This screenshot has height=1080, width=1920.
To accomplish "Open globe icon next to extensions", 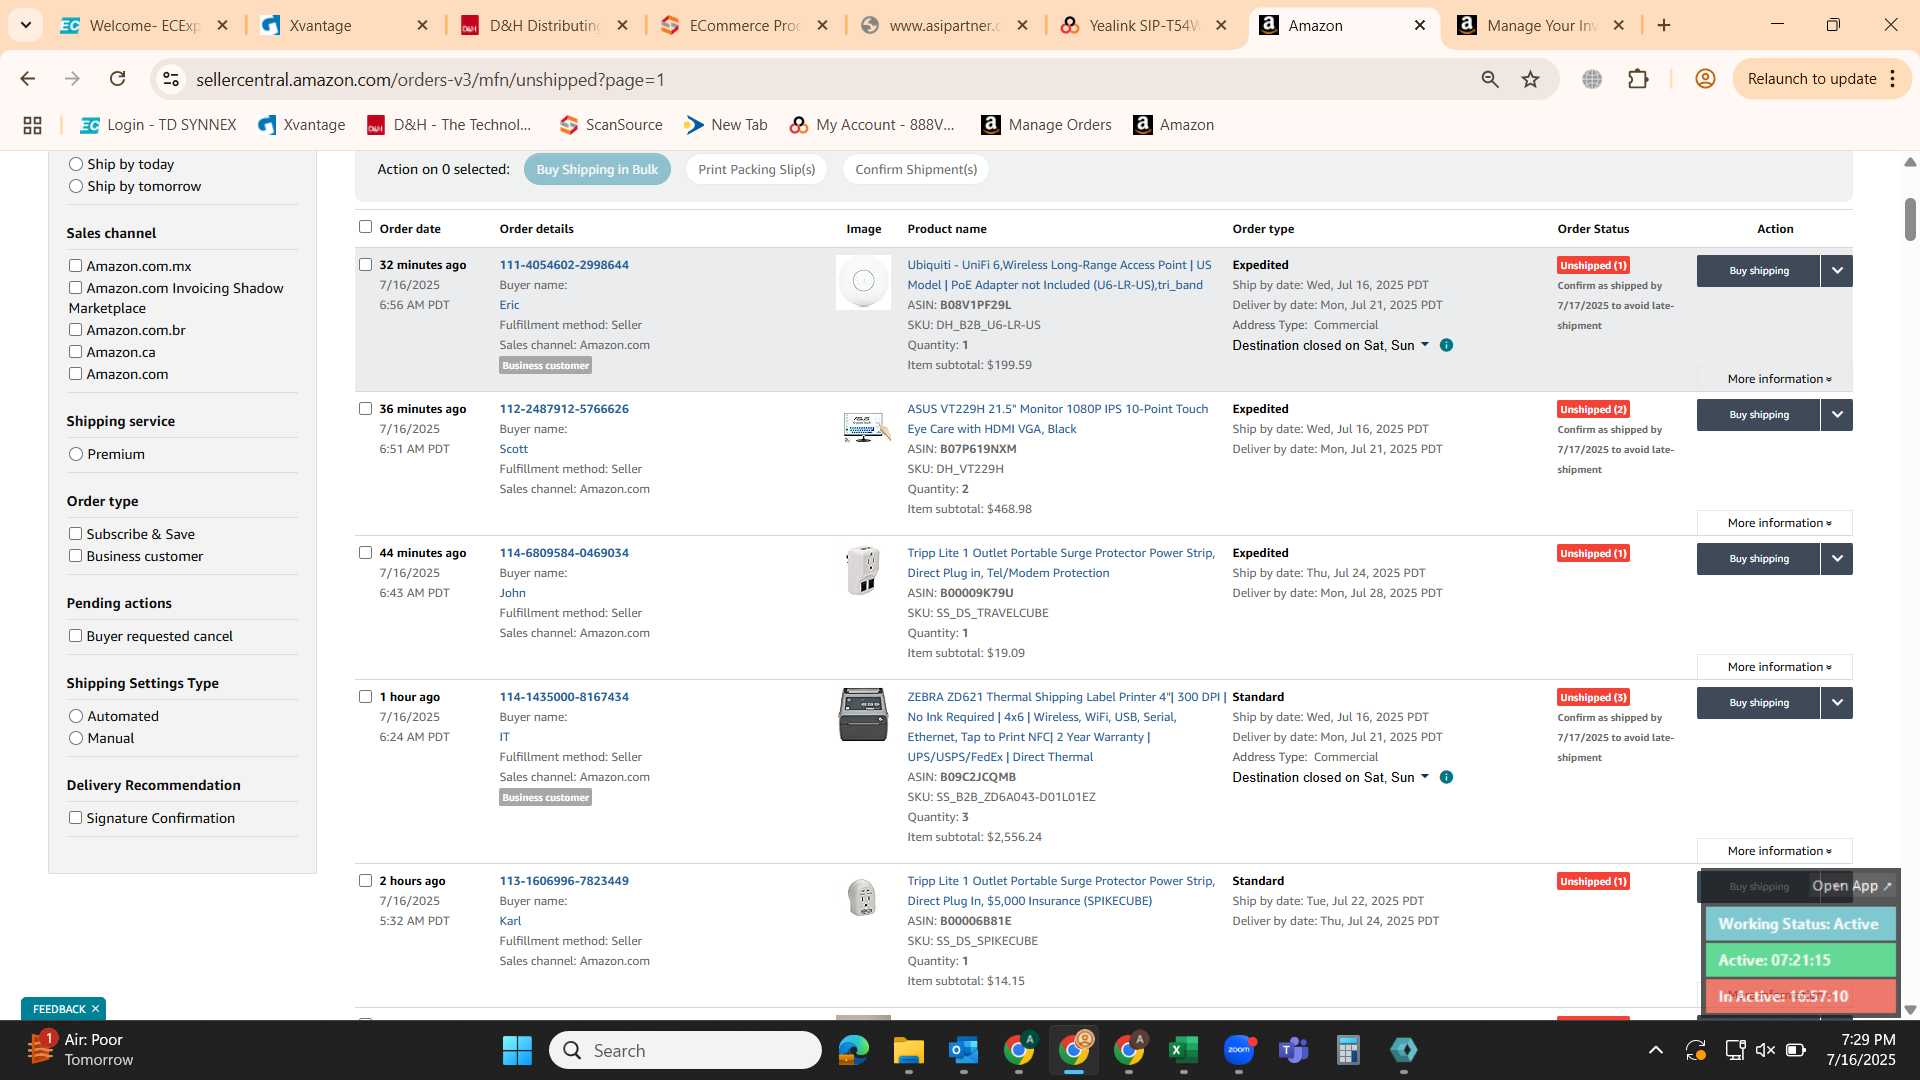I will click(x=1592, y=79).
